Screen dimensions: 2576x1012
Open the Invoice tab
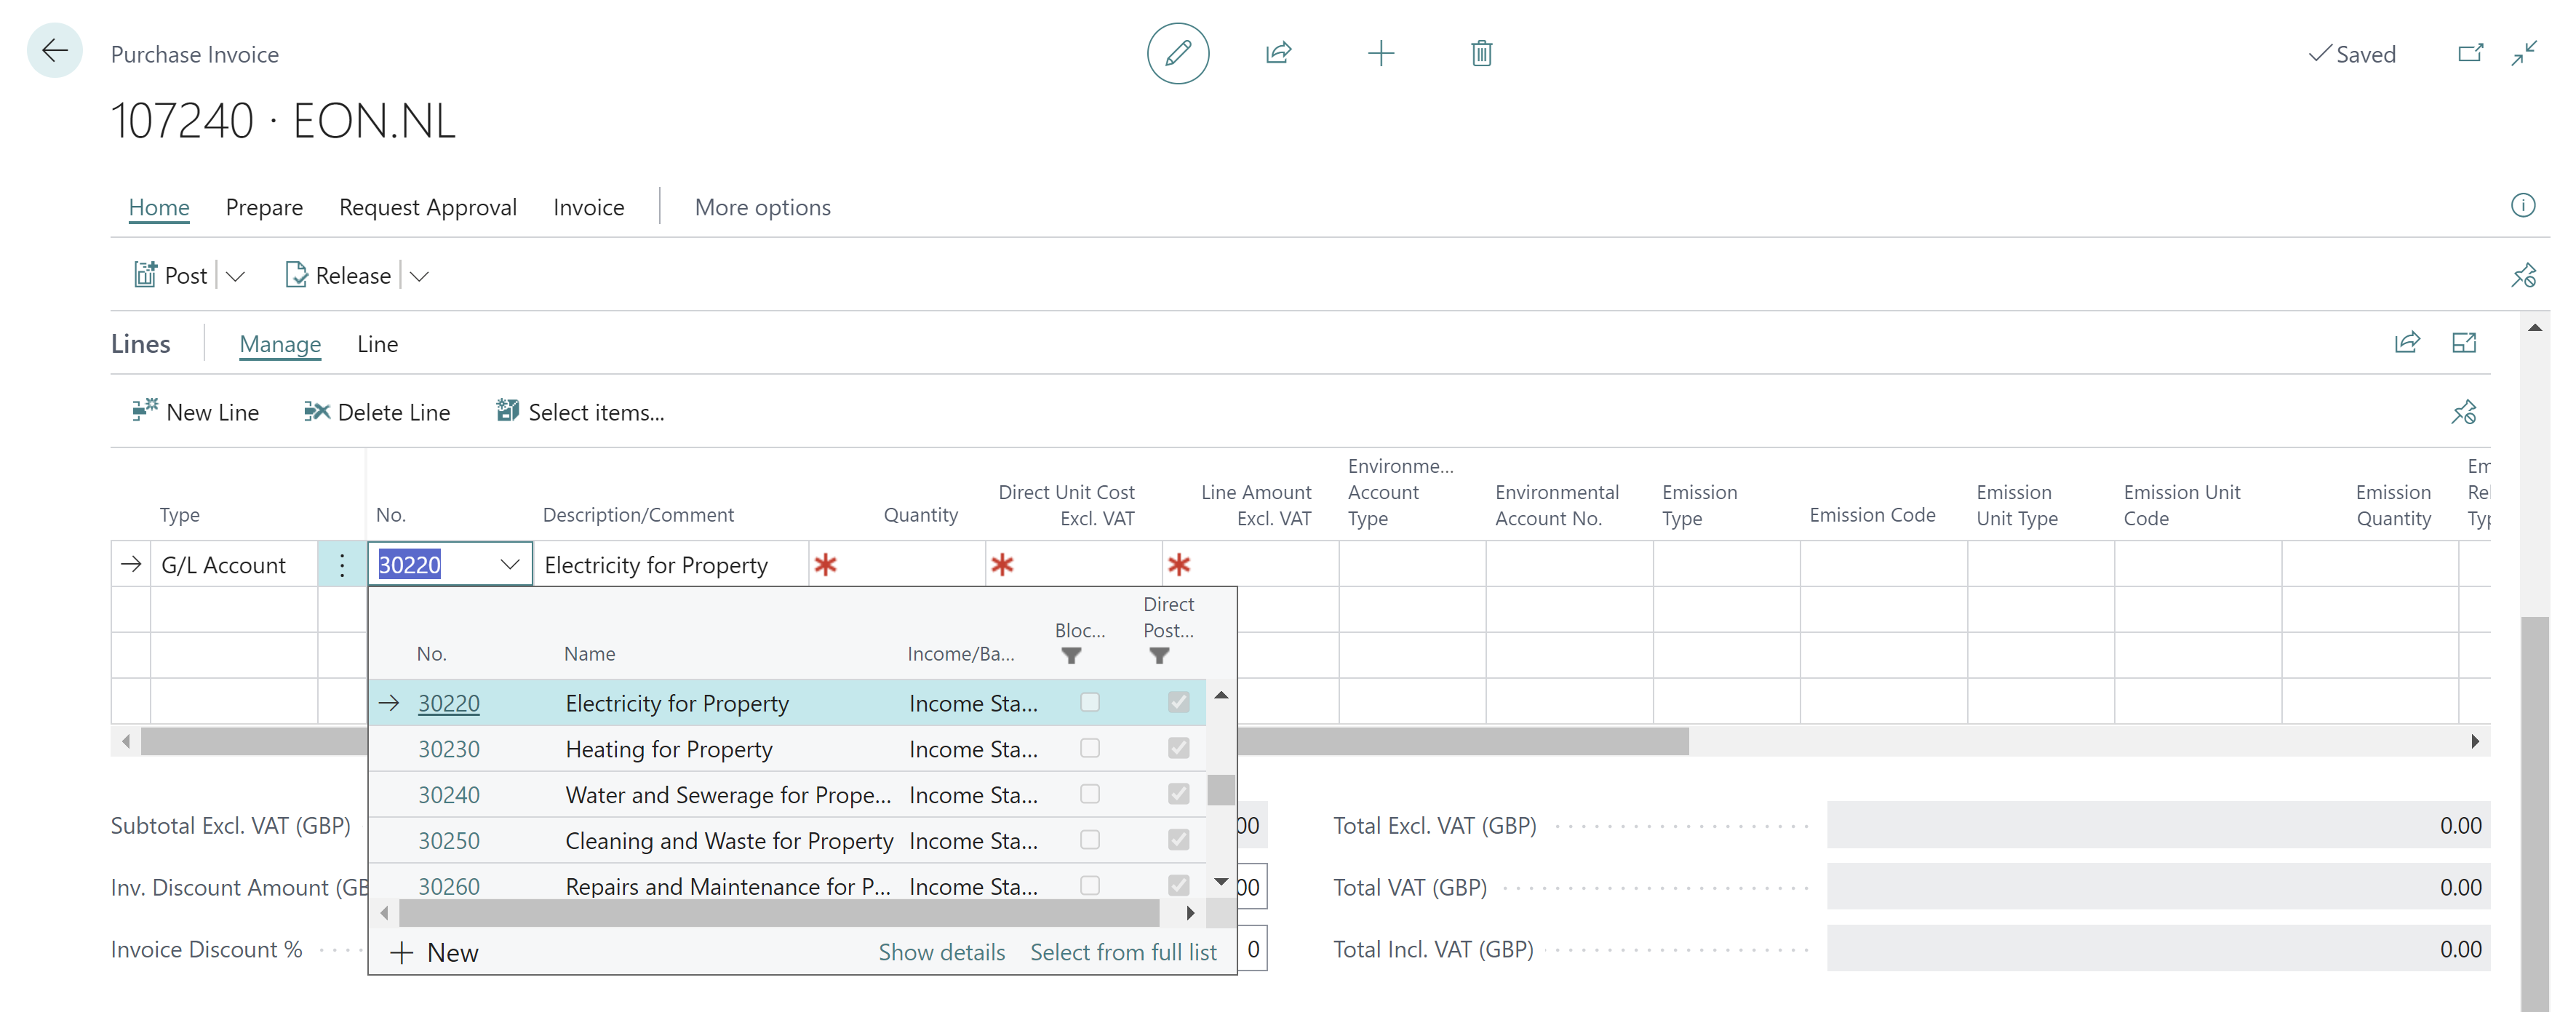click(588, 207)
